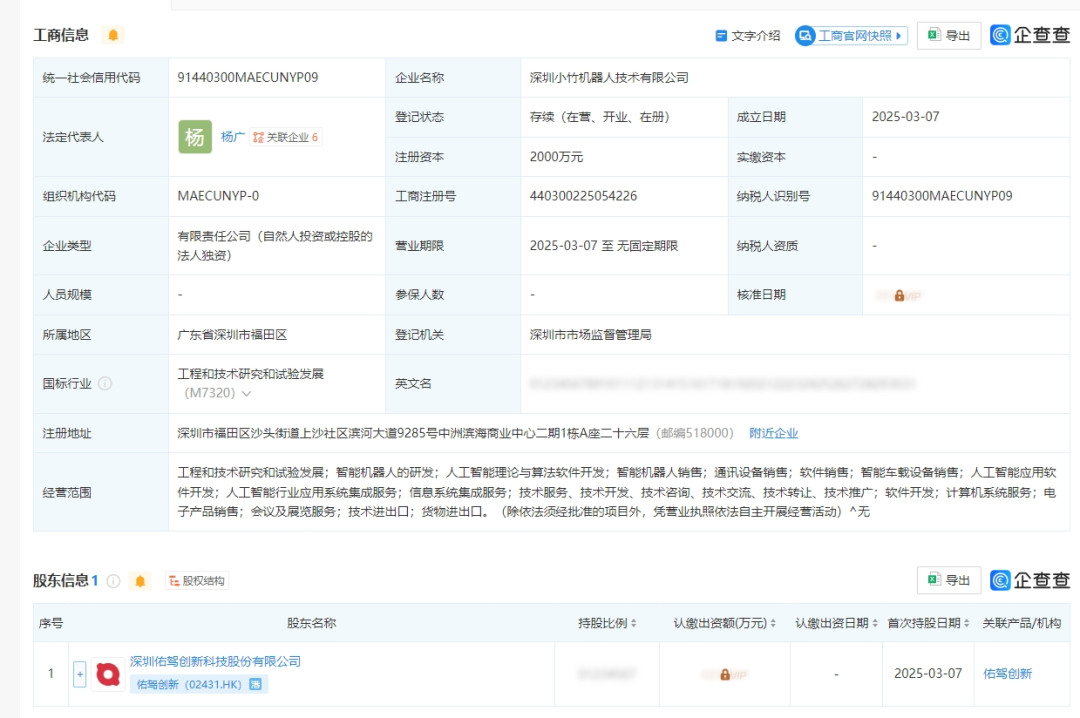Viewport: 1080px width, 718px height.
Task: Expand industry code M7320 chevron
Action: pyautogui.click(x=247, y=393)
